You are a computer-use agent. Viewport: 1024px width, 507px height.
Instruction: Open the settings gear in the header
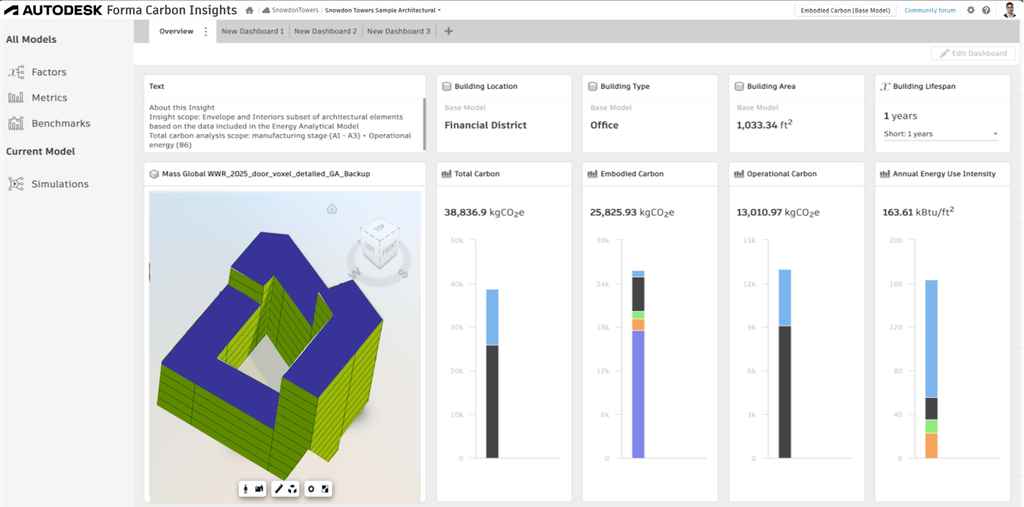pos(970,10)
